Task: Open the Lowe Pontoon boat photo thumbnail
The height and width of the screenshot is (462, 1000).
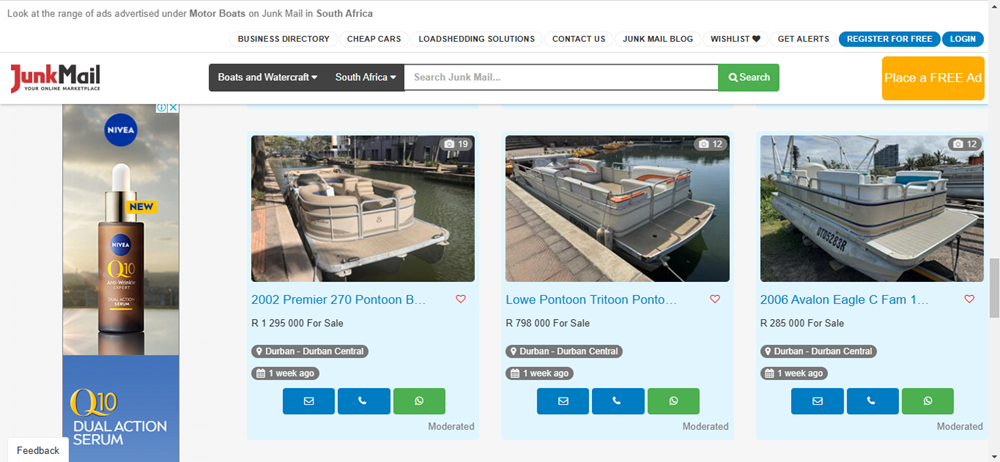Action: 617,209
